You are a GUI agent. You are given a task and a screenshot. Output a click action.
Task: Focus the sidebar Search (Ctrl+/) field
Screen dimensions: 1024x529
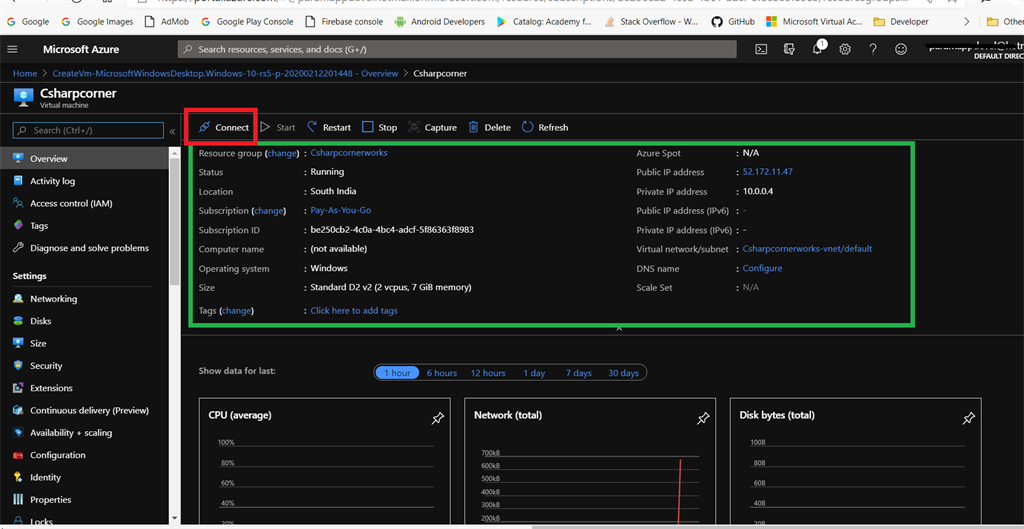click(88, 131)
